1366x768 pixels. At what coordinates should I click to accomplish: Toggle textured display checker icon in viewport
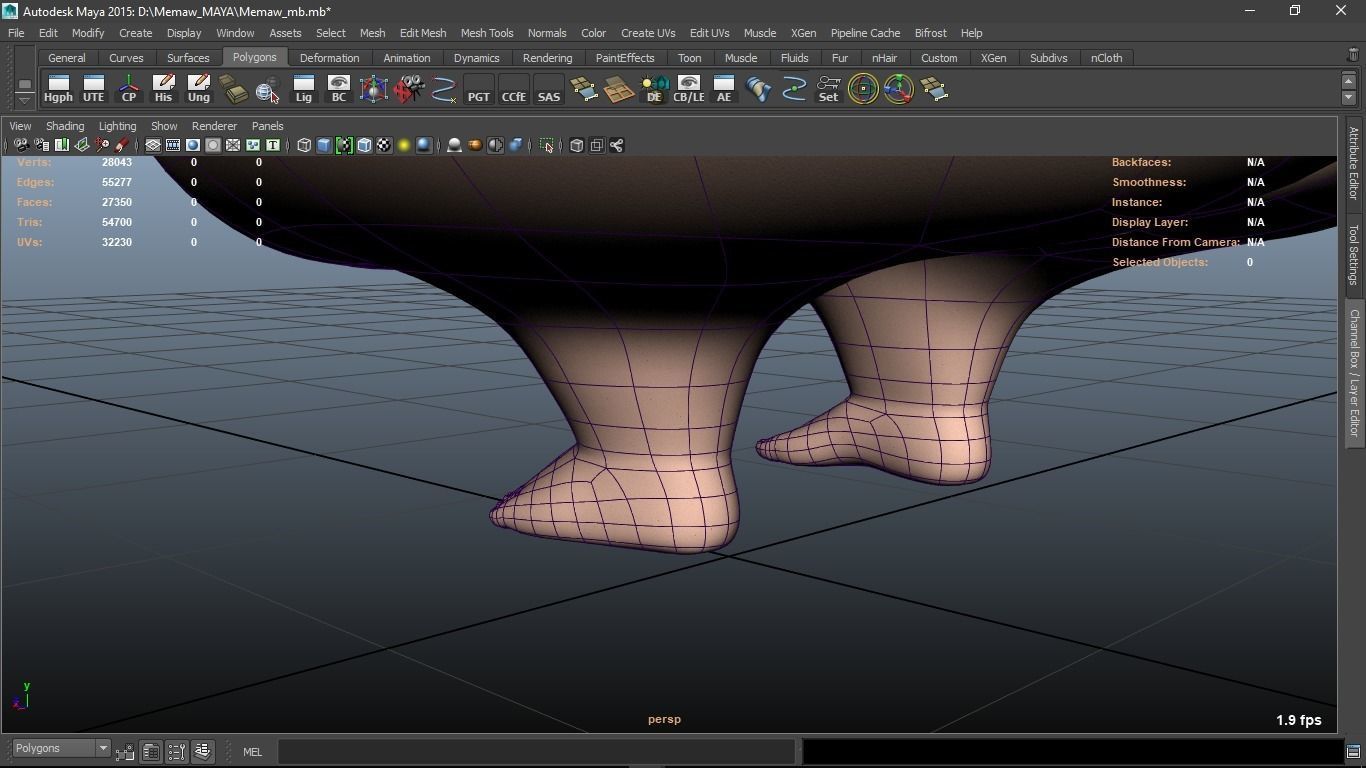tap(384, 146)
